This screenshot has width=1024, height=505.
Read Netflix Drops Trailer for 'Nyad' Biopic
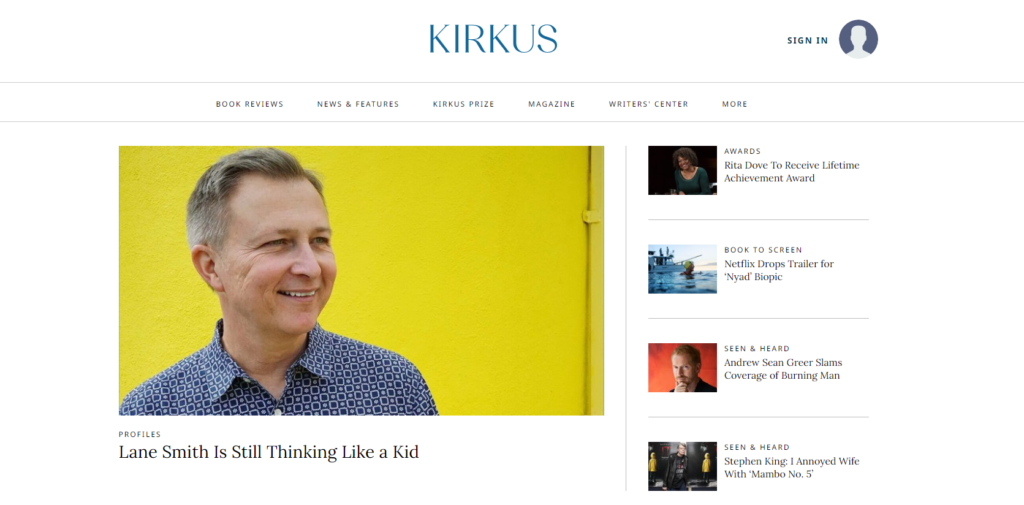(x=778, y=270)
